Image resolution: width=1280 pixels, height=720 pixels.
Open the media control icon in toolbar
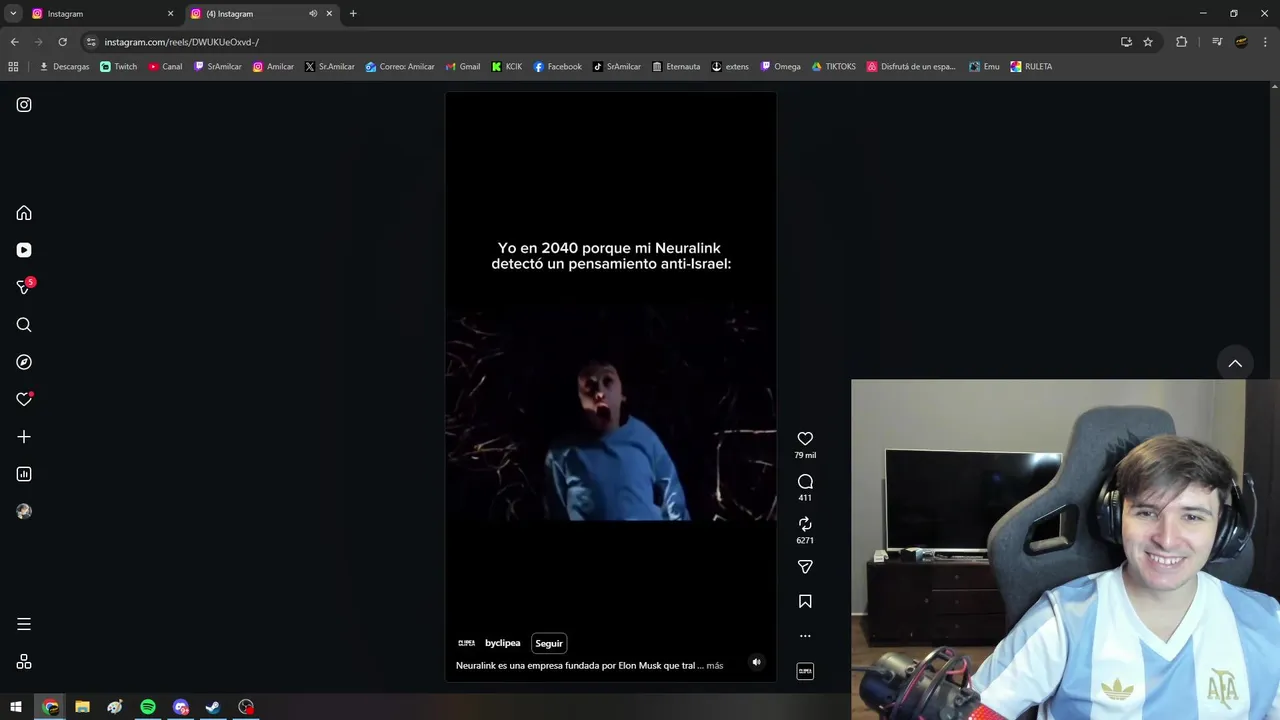(1217, 42)
